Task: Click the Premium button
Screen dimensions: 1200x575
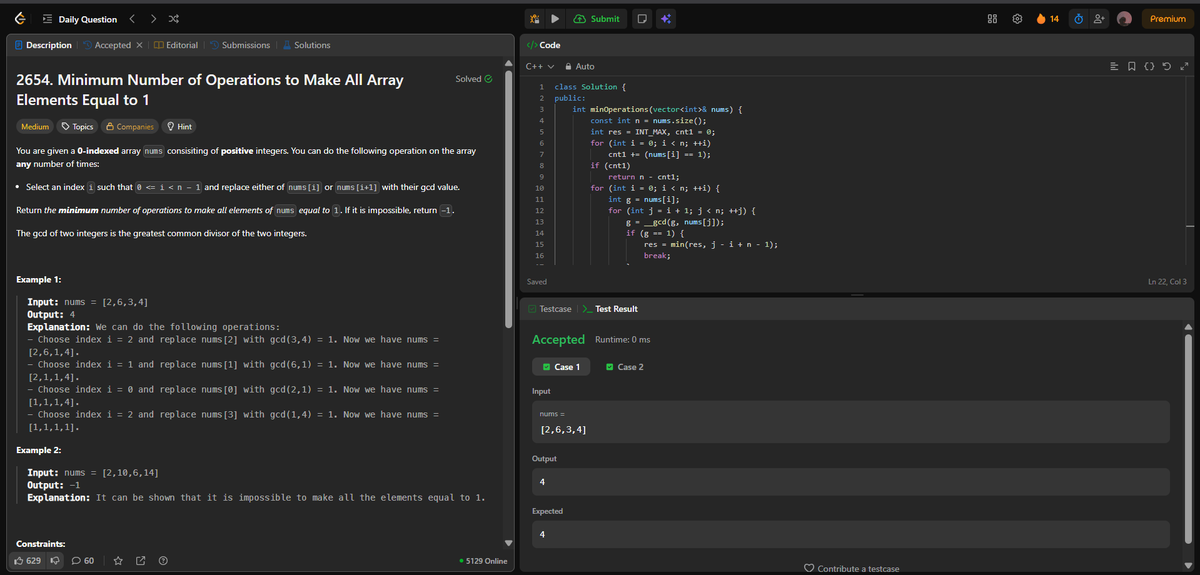Action: pyautogui.click(x=1167, y=19)
